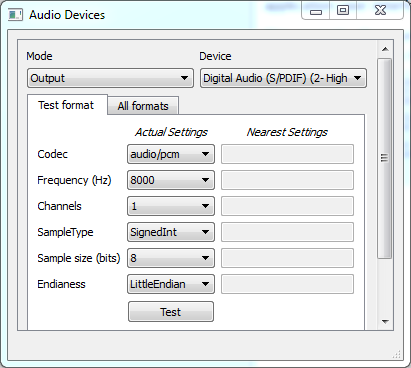This screenshot has width=411, height=368.
Task: Open the Endianess LittleEndian dropdown
Action: (x=171, y=284)
